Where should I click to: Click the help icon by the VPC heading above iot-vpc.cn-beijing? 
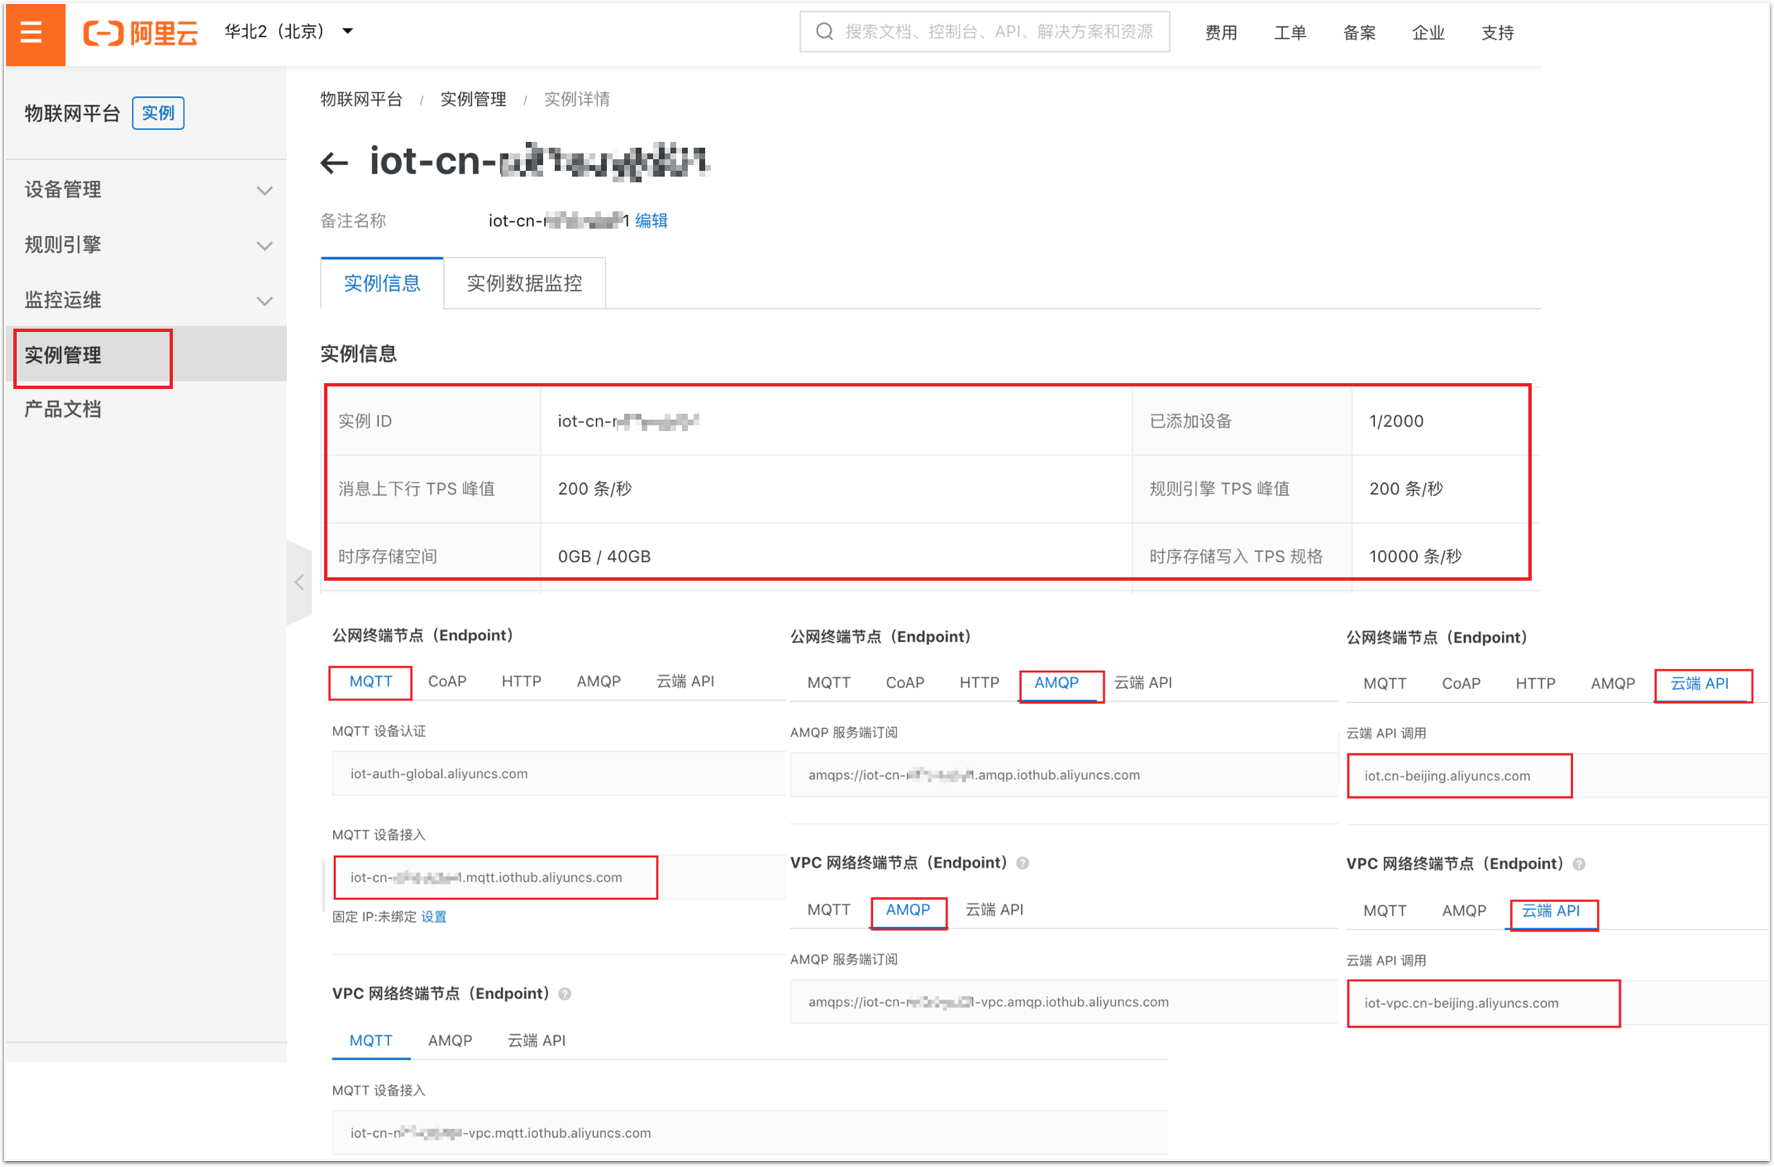[x=1579, y=864]
